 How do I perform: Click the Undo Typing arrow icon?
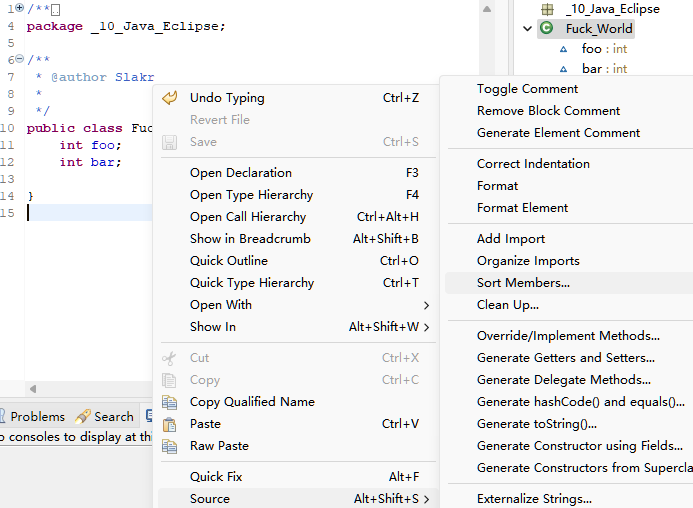(x=169, y=98)
